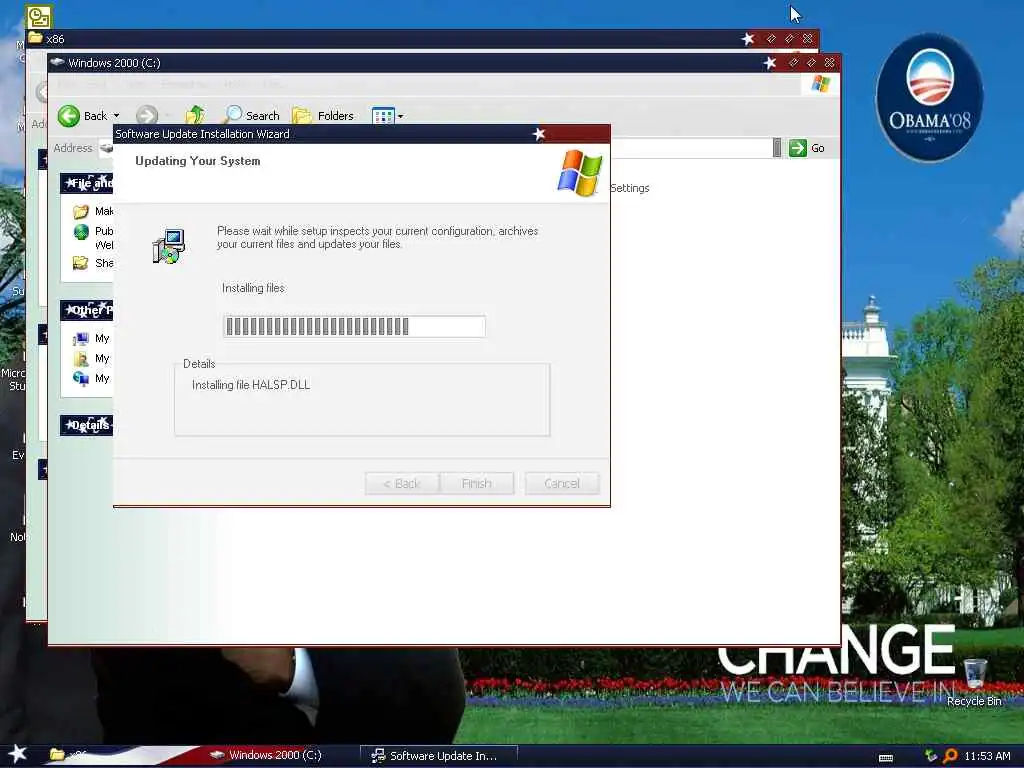This screenshot has height=768, width=1024.
Task: Click the Installing files progress bar
Action: [354, 326]
